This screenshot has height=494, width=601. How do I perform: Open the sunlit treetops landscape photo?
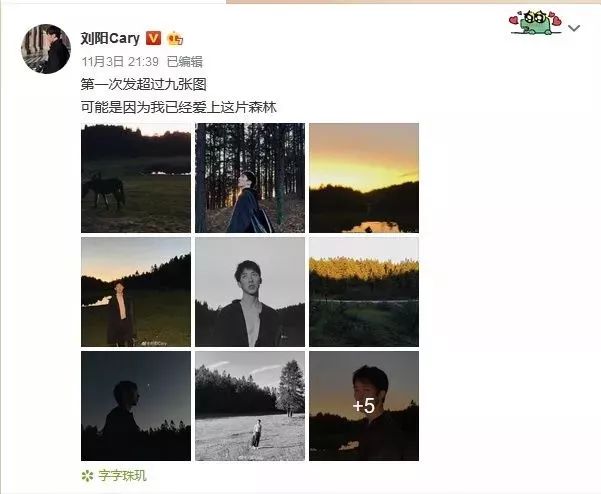pyautogui.click(x=364, y=292)
